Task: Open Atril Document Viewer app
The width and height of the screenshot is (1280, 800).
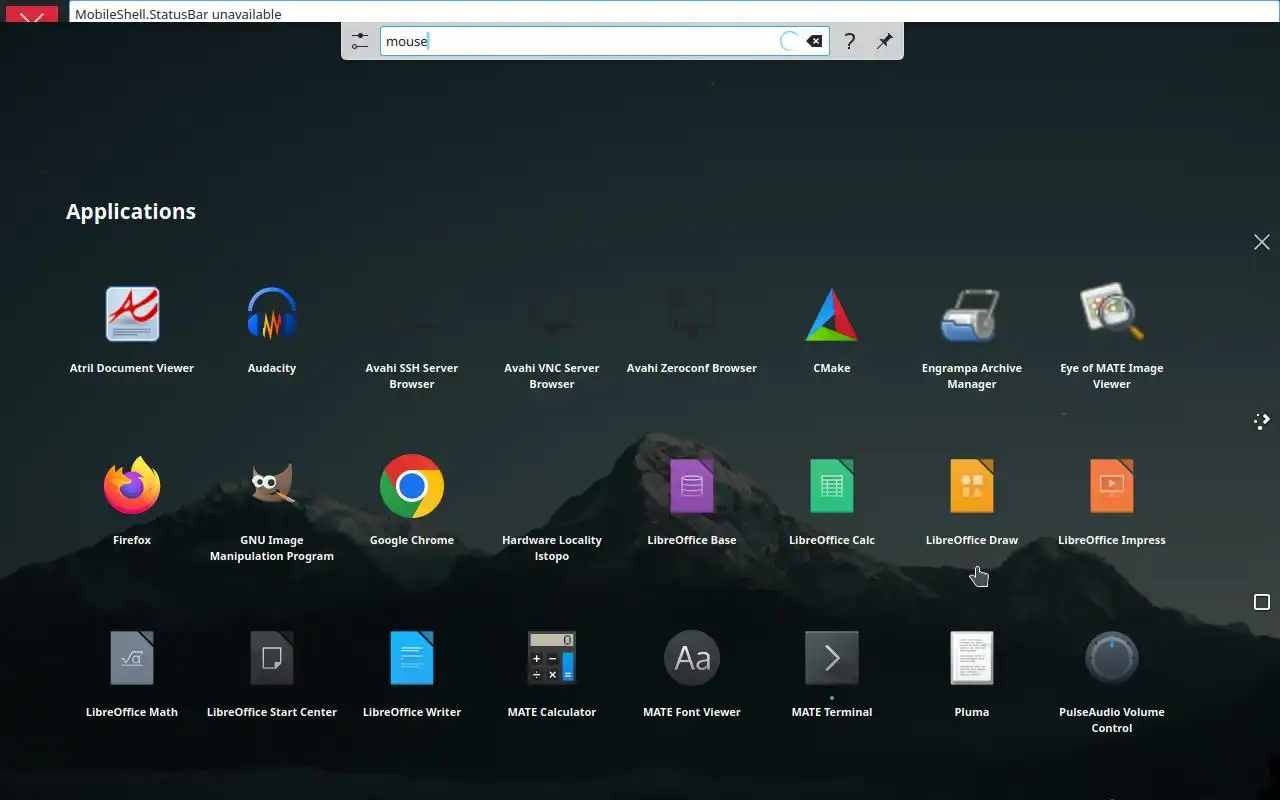Action: 132,330
